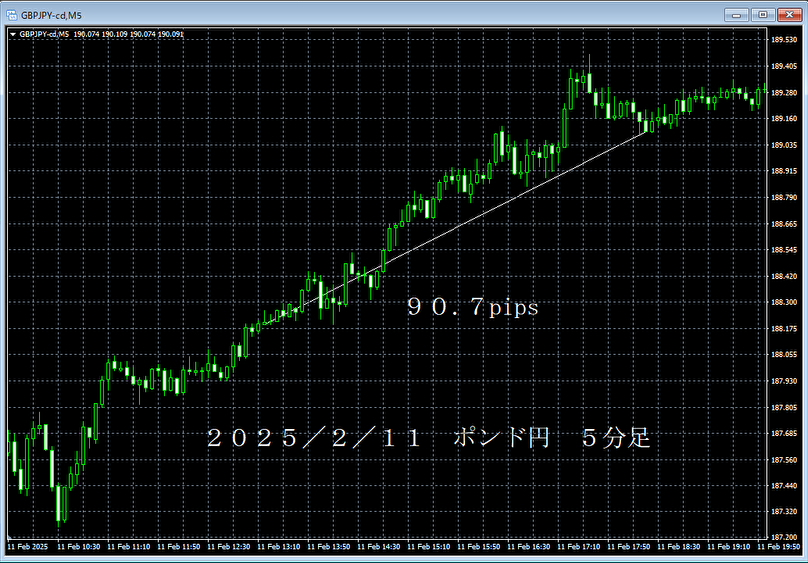Collapse the chart info triangle beside GBPJPY-cd,M5
The width and height of the screenshot is (808, 563).
click(x=13, y=35)
